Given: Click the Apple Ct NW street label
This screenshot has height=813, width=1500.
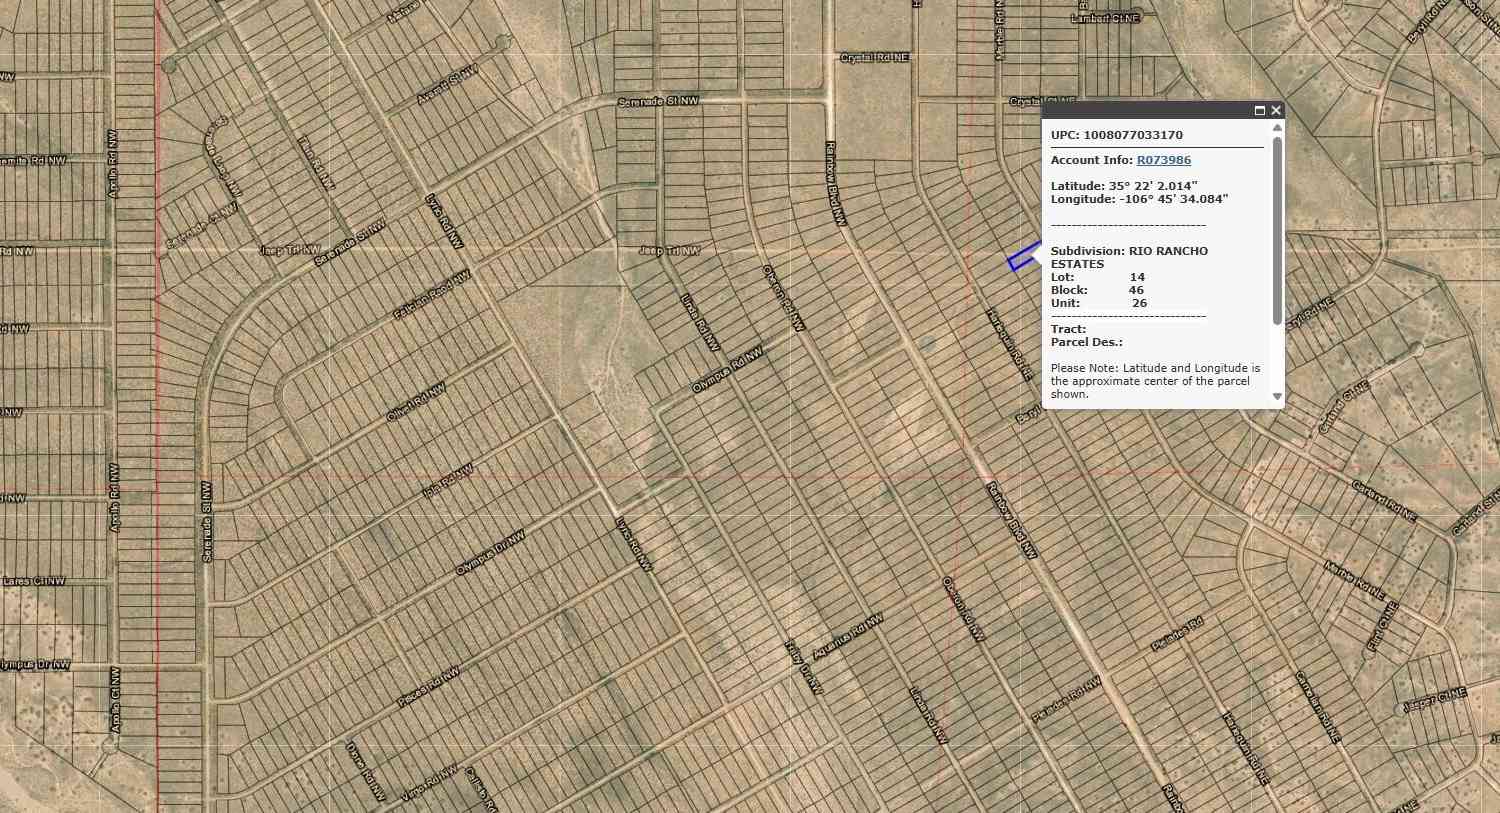Looking at the screenshot, I should tap(115, 700).
